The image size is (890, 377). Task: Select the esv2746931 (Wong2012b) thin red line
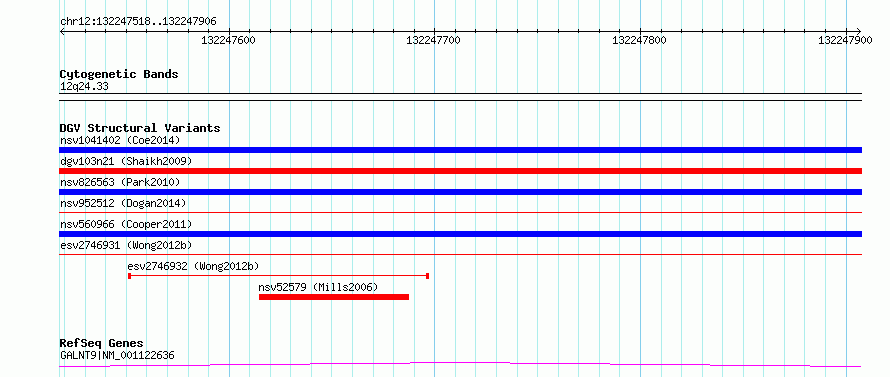(x=460, y=255)
